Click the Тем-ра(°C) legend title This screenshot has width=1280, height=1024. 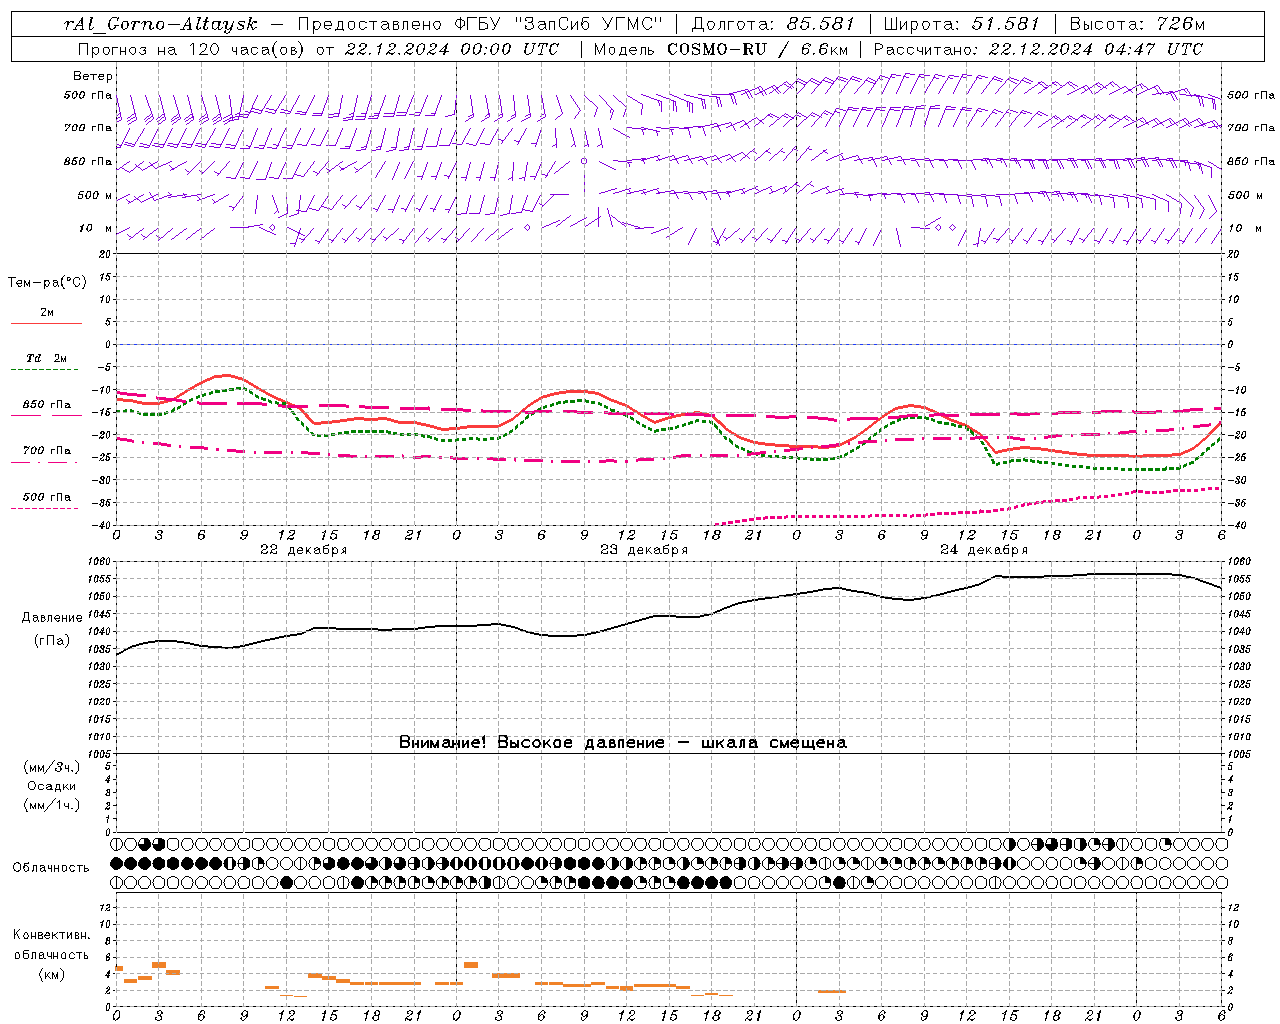pyautogui.click(x=47, y=283)
